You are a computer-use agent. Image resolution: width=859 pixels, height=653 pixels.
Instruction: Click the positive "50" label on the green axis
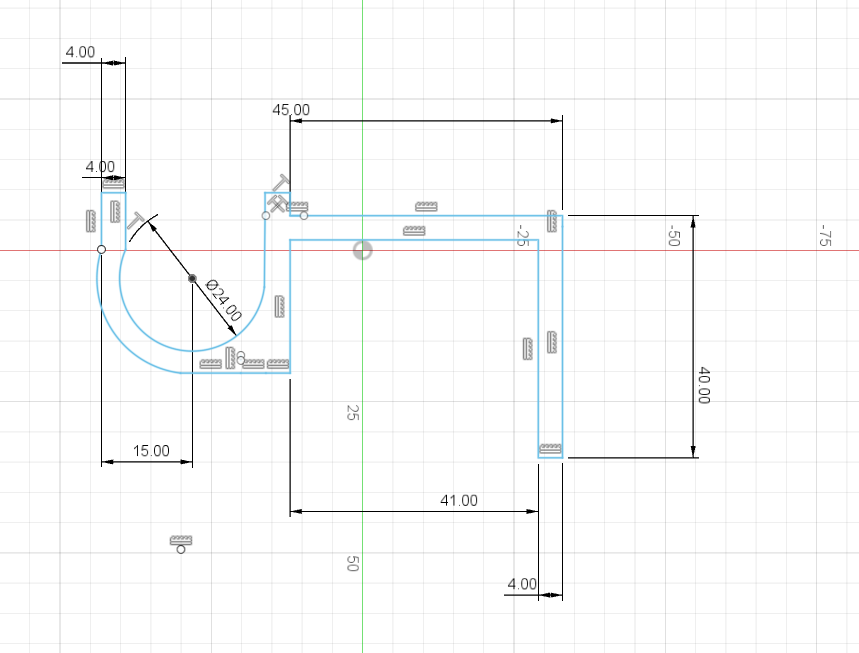point(353,563)
